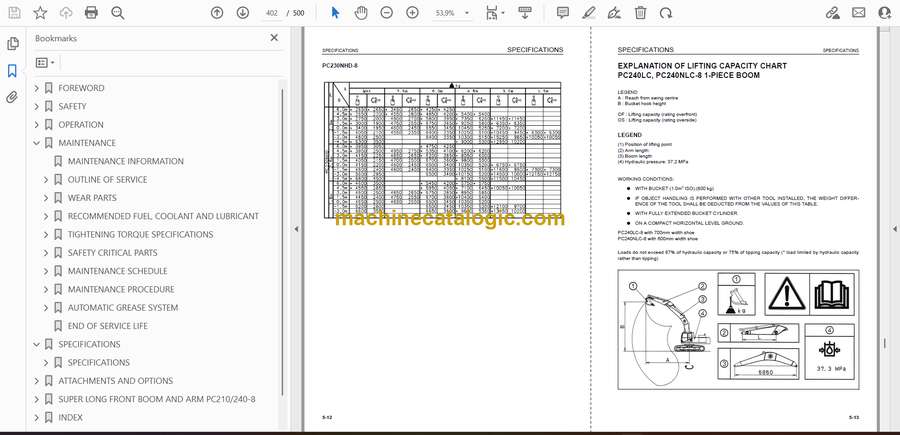
Task: Jump to END OF SERVICE LIFE
Action: [x=108, y=326]
